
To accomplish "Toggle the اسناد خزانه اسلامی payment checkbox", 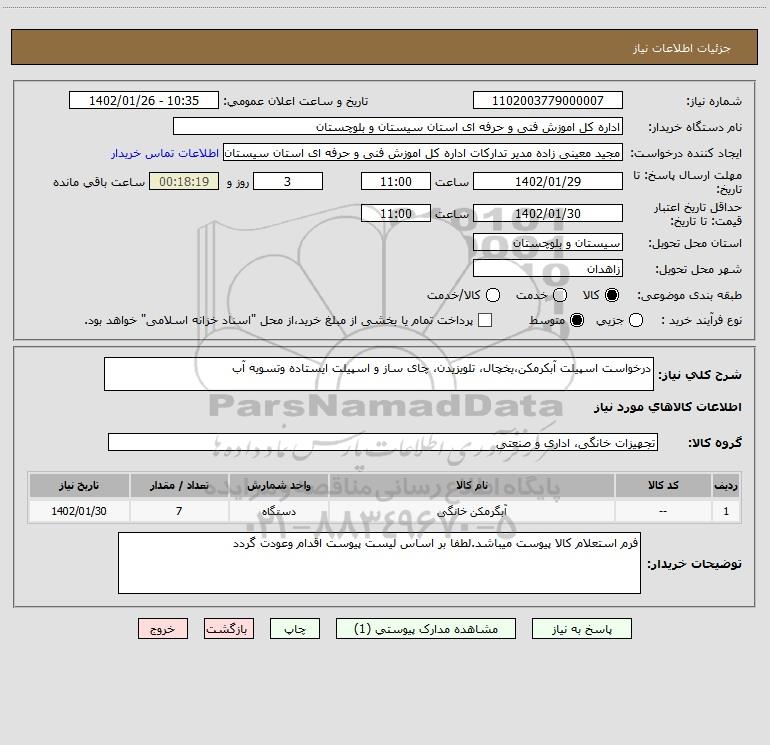I will 485,320.
